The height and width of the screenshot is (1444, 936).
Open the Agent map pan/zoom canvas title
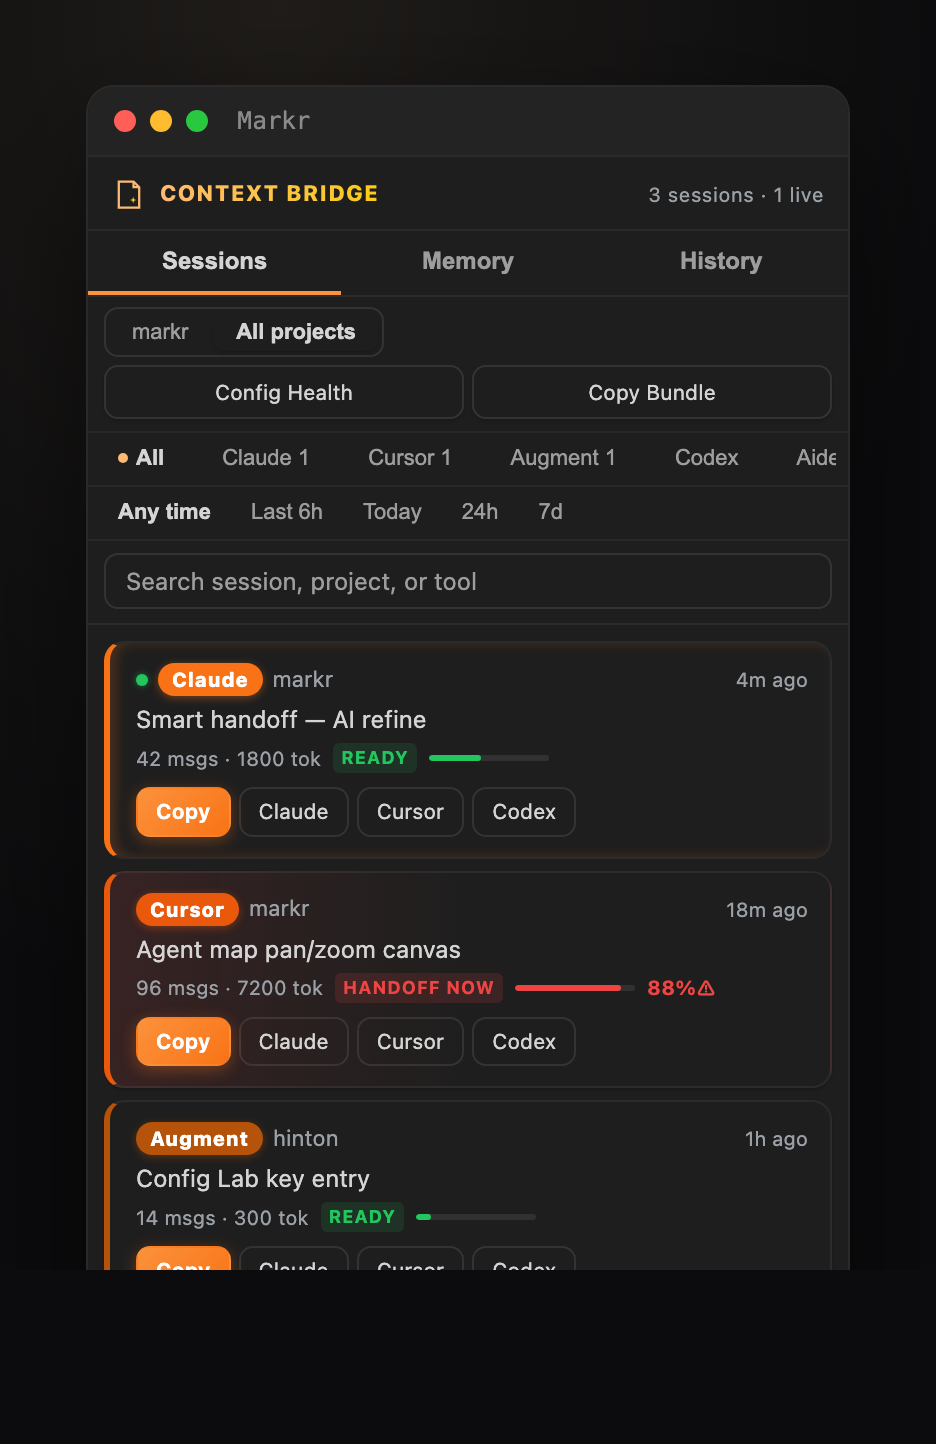point(299,950)
